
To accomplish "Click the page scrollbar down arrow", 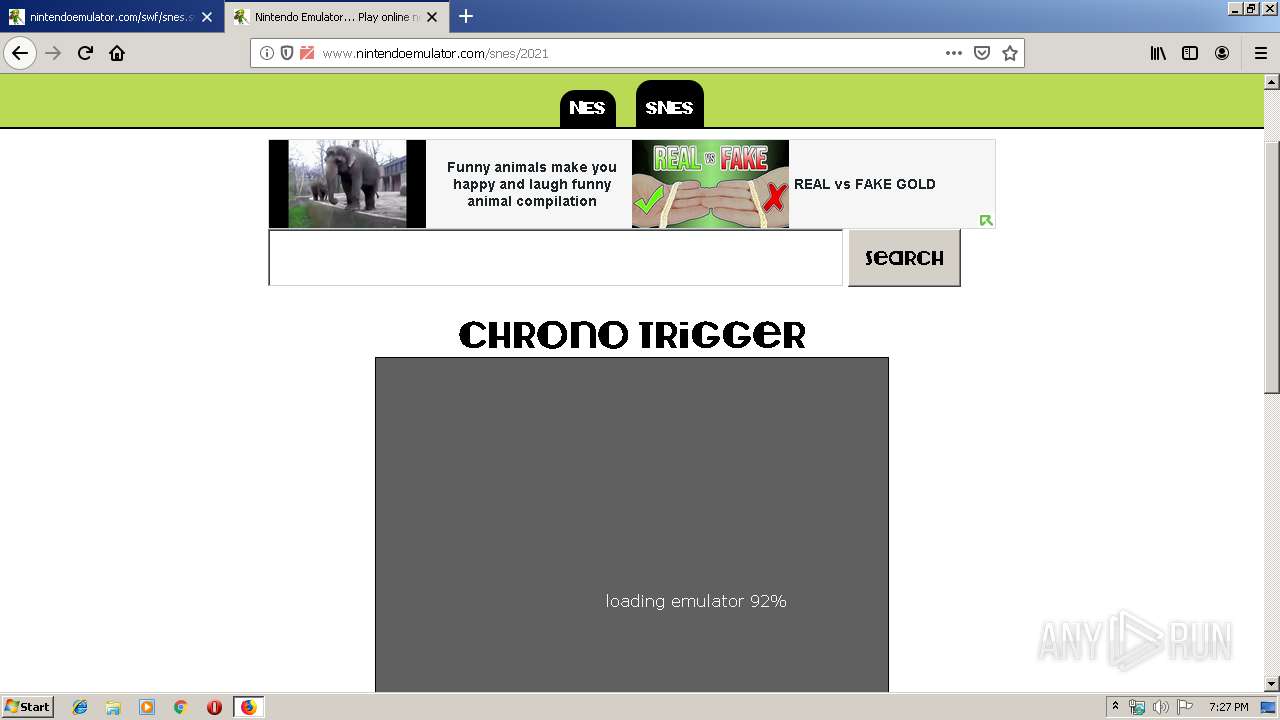I will point(1272,684).
